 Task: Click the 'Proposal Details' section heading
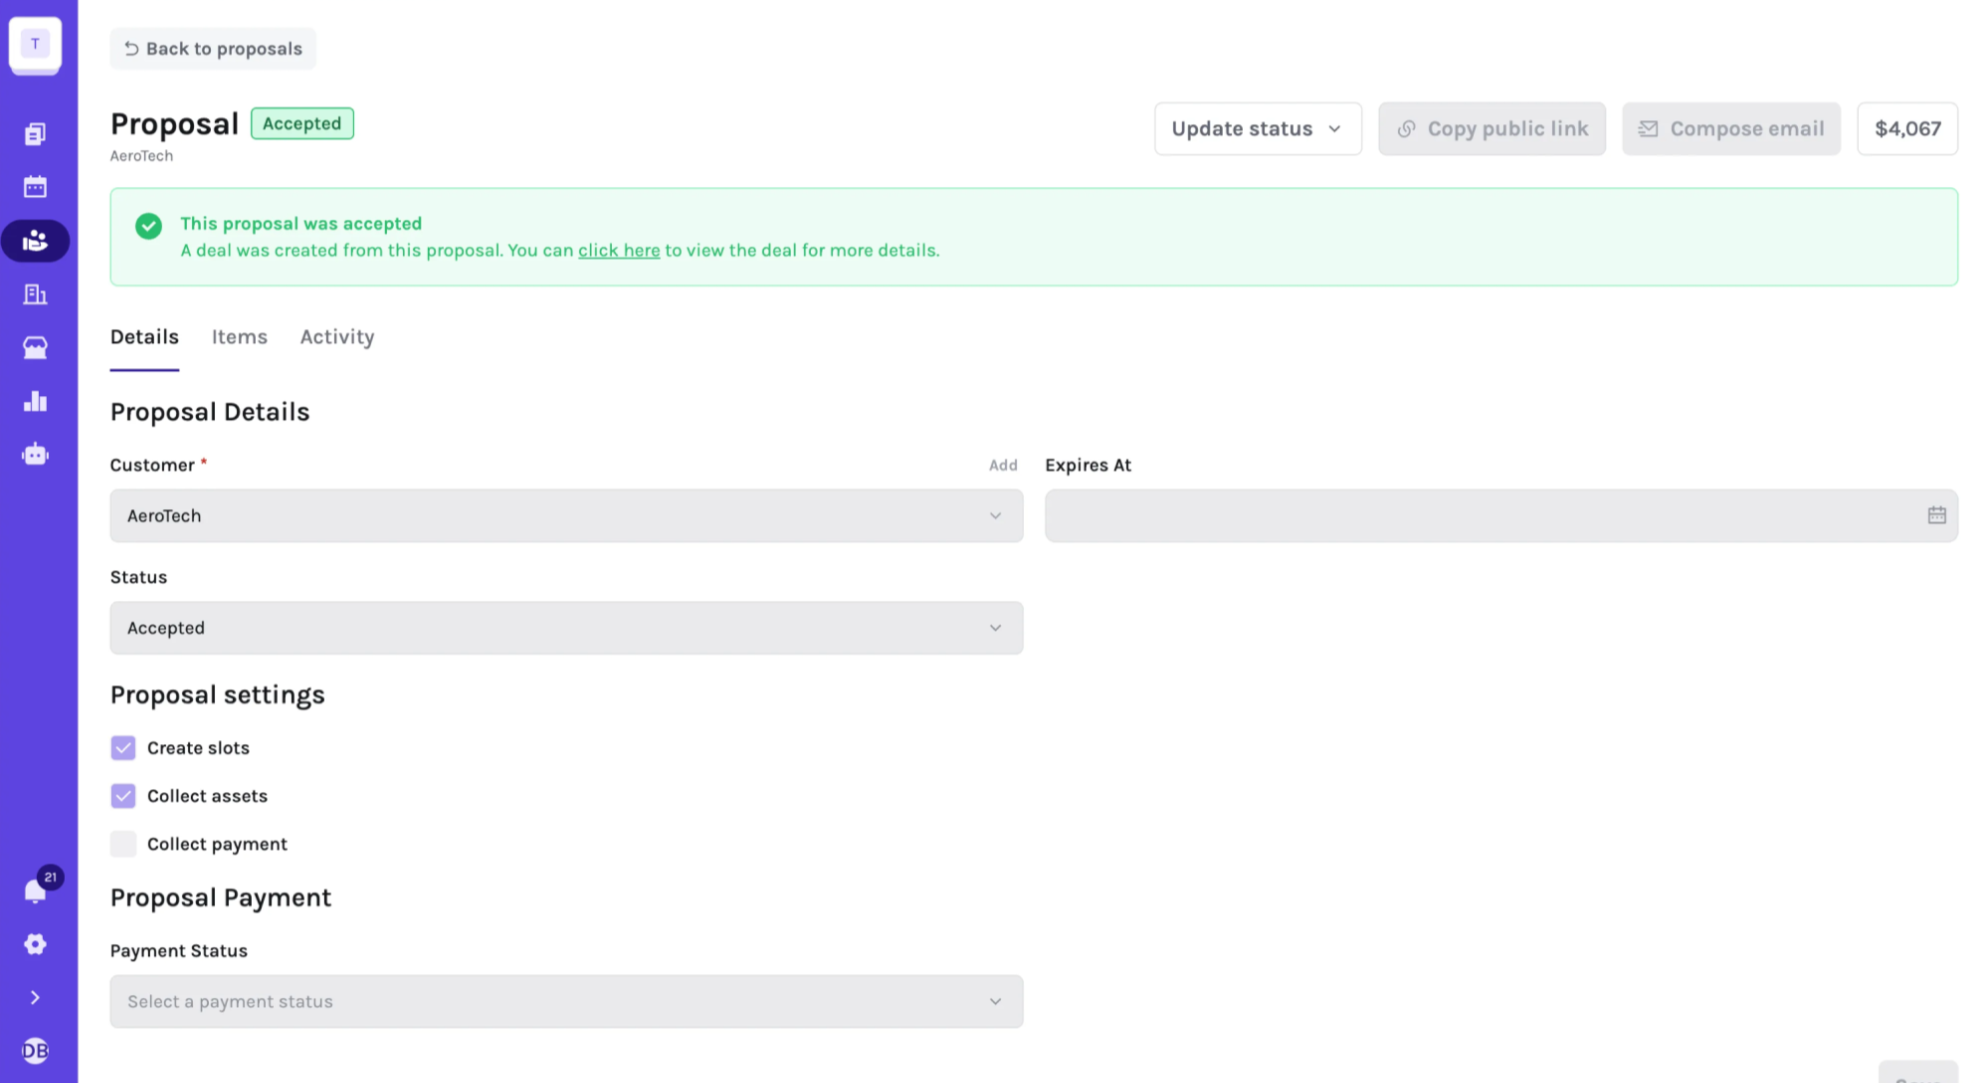(x=210, y=412)
